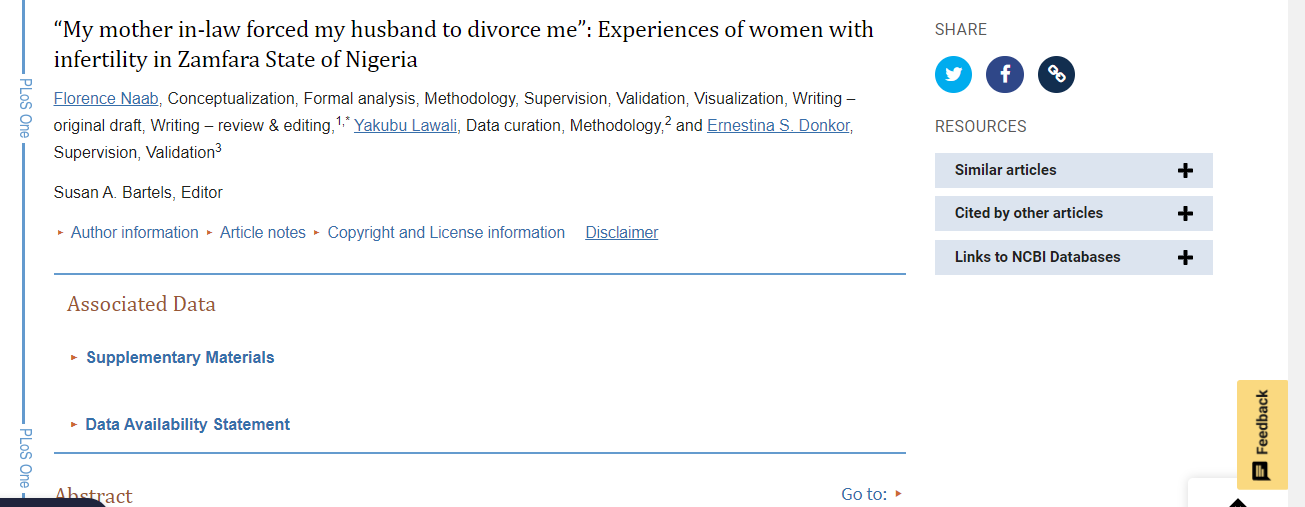Open Ernestina S. Donkor author link
This screenshot has height=507, width=1305.
click(x=779, y=126)
